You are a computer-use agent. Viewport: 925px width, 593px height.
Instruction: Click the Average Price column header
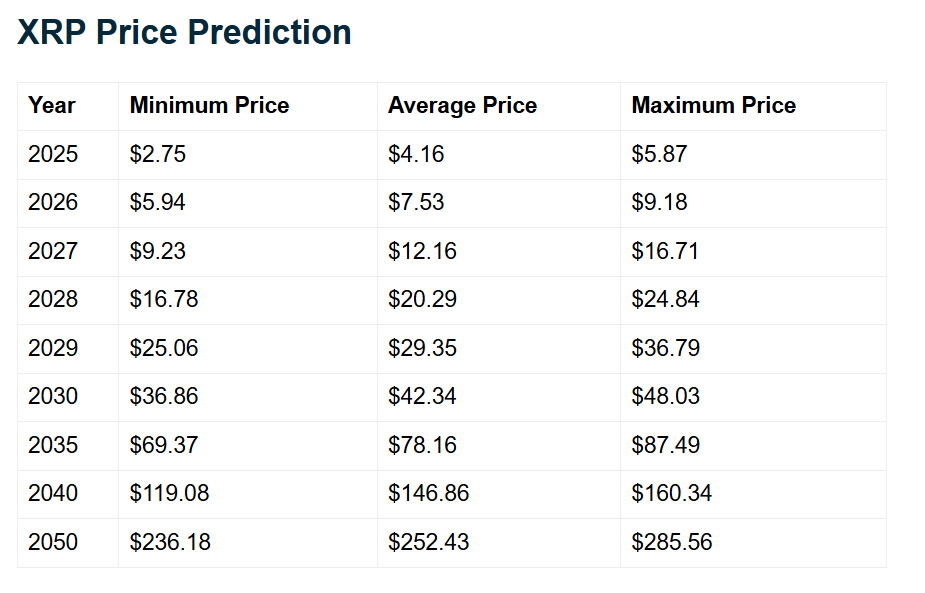[462, 106]
